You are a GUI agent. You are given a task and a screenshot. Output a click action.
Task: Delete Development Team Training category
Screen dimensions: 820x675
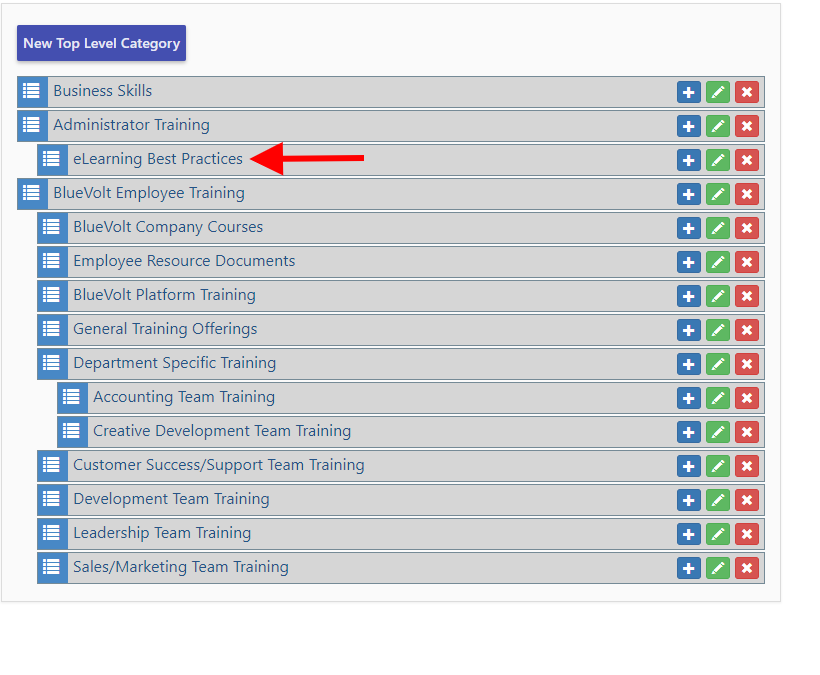coord(747,500)
